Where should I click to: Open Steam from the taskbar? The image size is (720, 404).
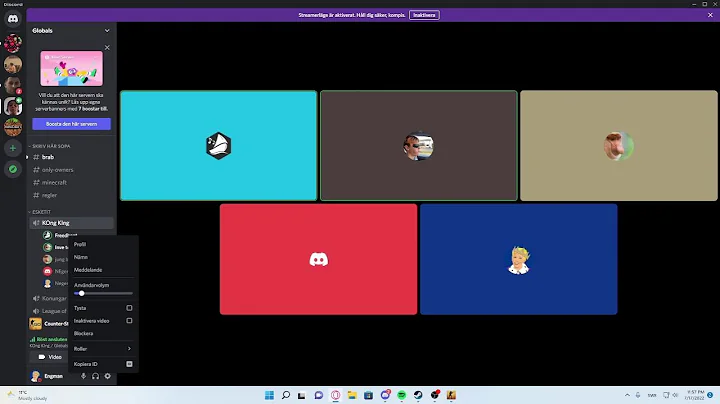click(418, 395)
